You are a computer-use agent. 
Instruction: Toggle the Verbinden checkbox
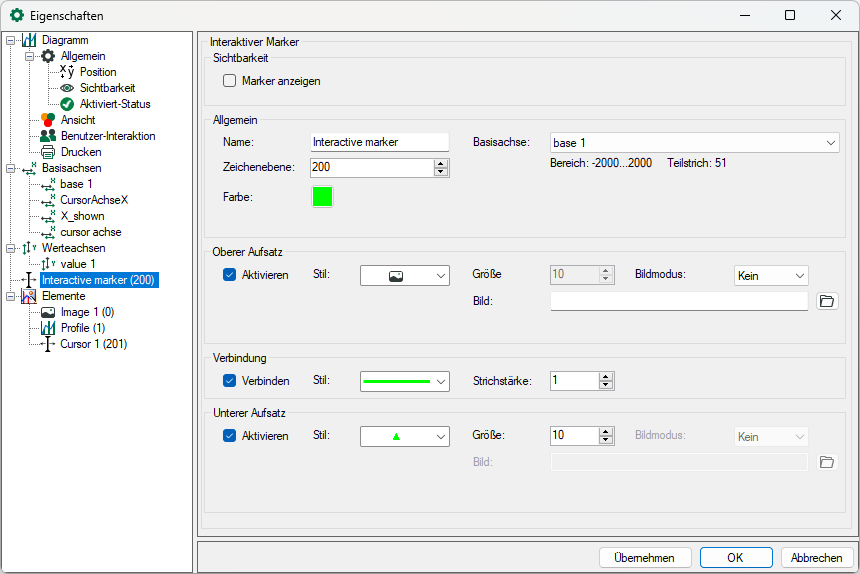tap(230, 381)
